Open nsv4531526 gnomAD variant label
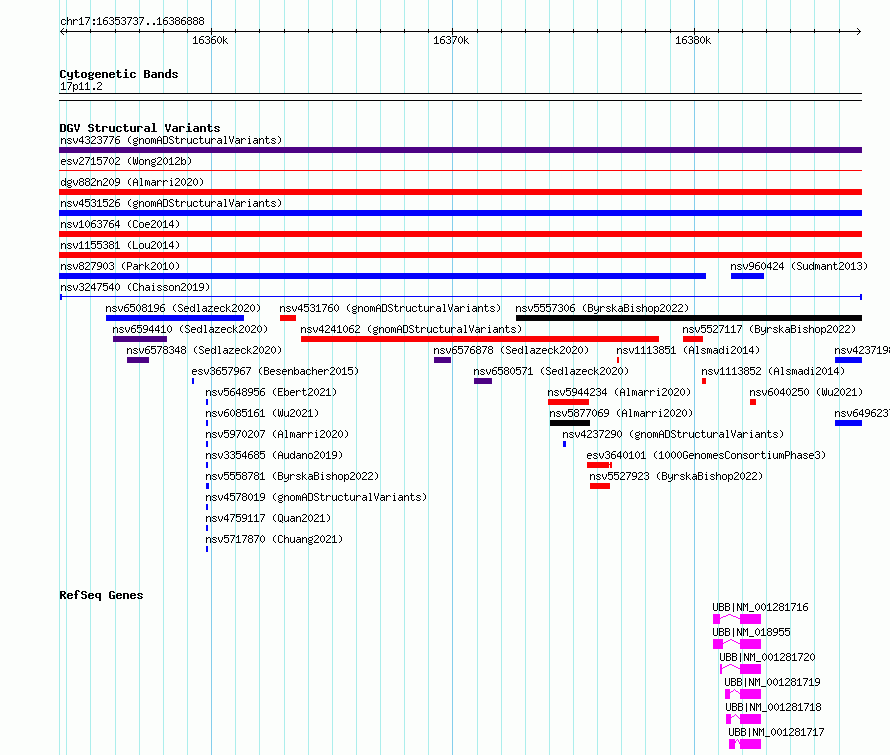This screenshot has height=755, width=890. [171, 203]
